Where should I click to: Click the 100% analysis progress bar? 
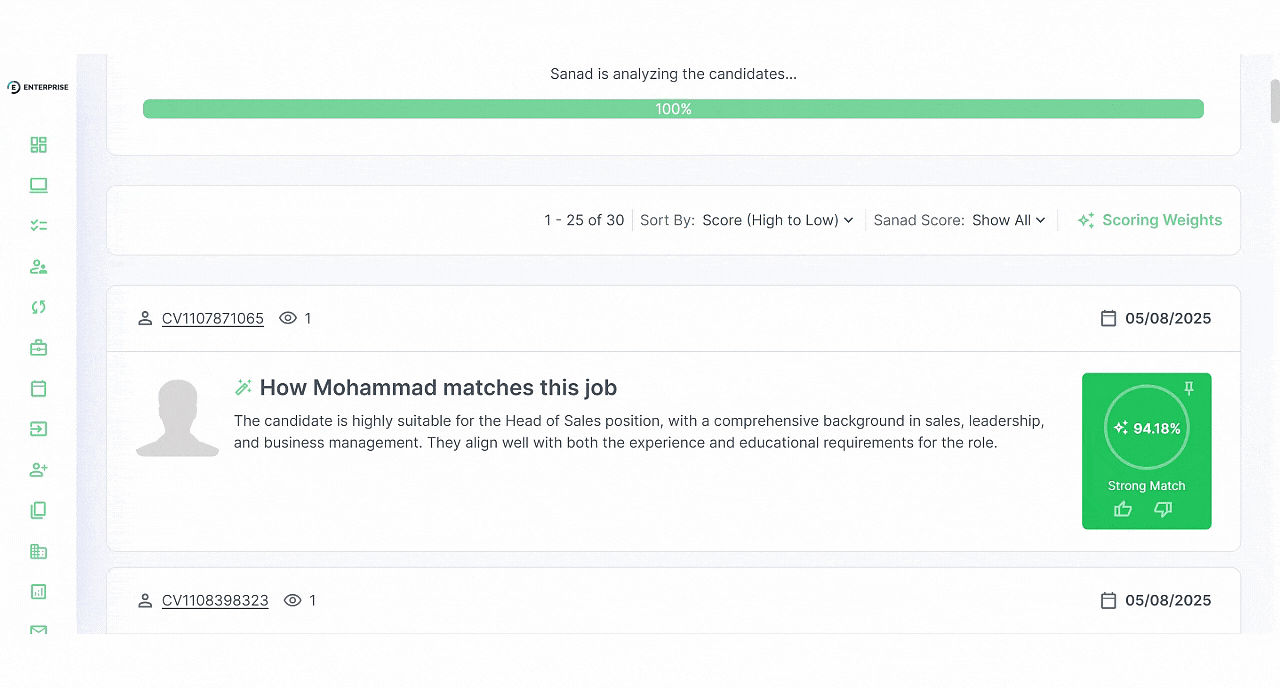673,109
